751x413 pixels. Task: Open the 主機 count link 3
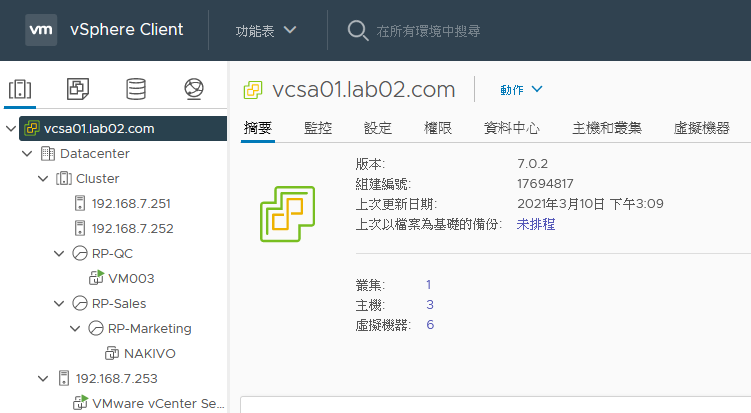tap(430, 305)
